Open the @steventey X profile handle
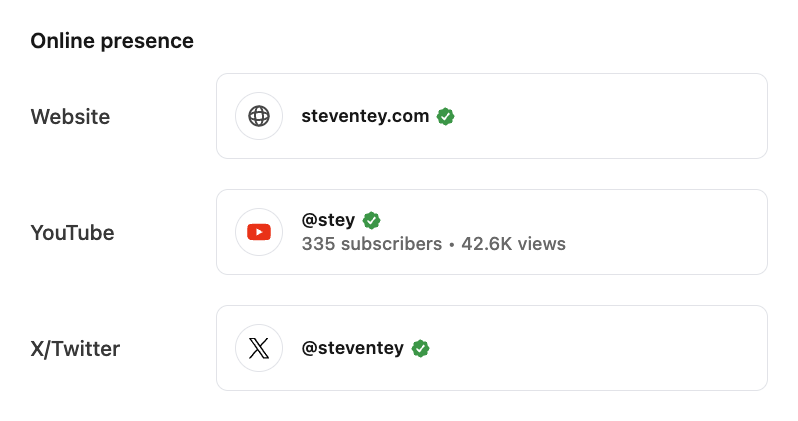This screenshot has height=421, width=798. click(x=353, y=348)
